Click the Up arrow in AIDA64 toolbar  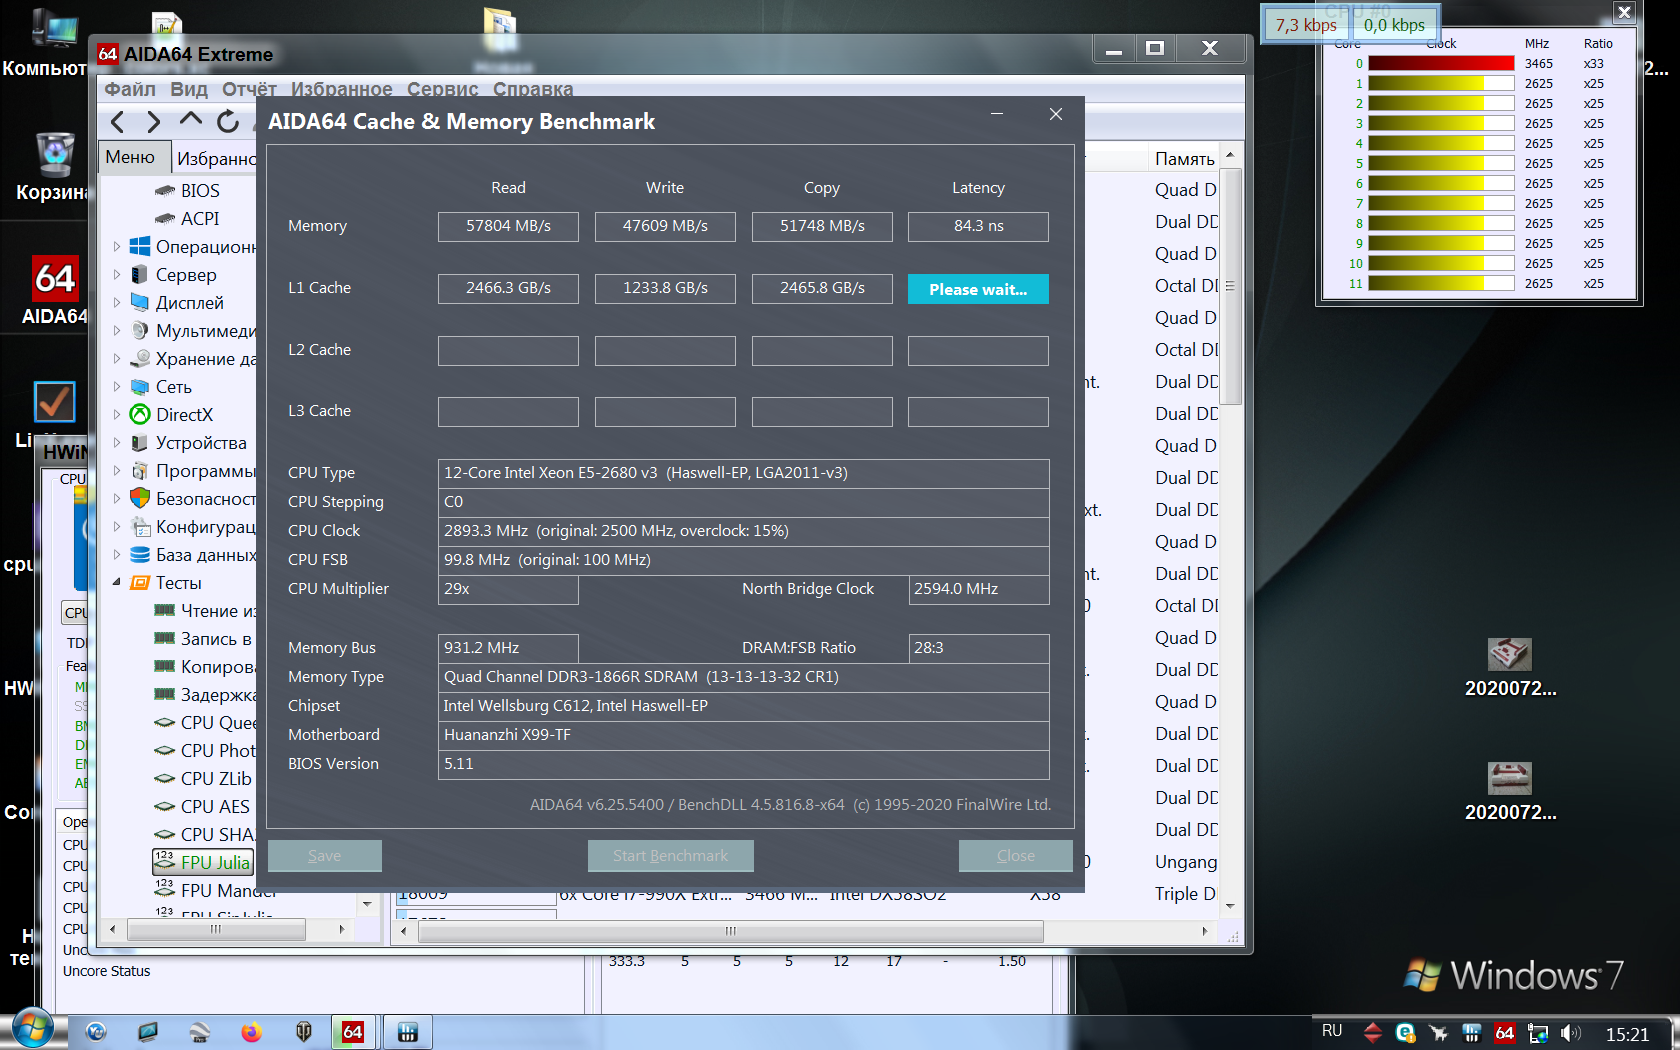(190, 121)
